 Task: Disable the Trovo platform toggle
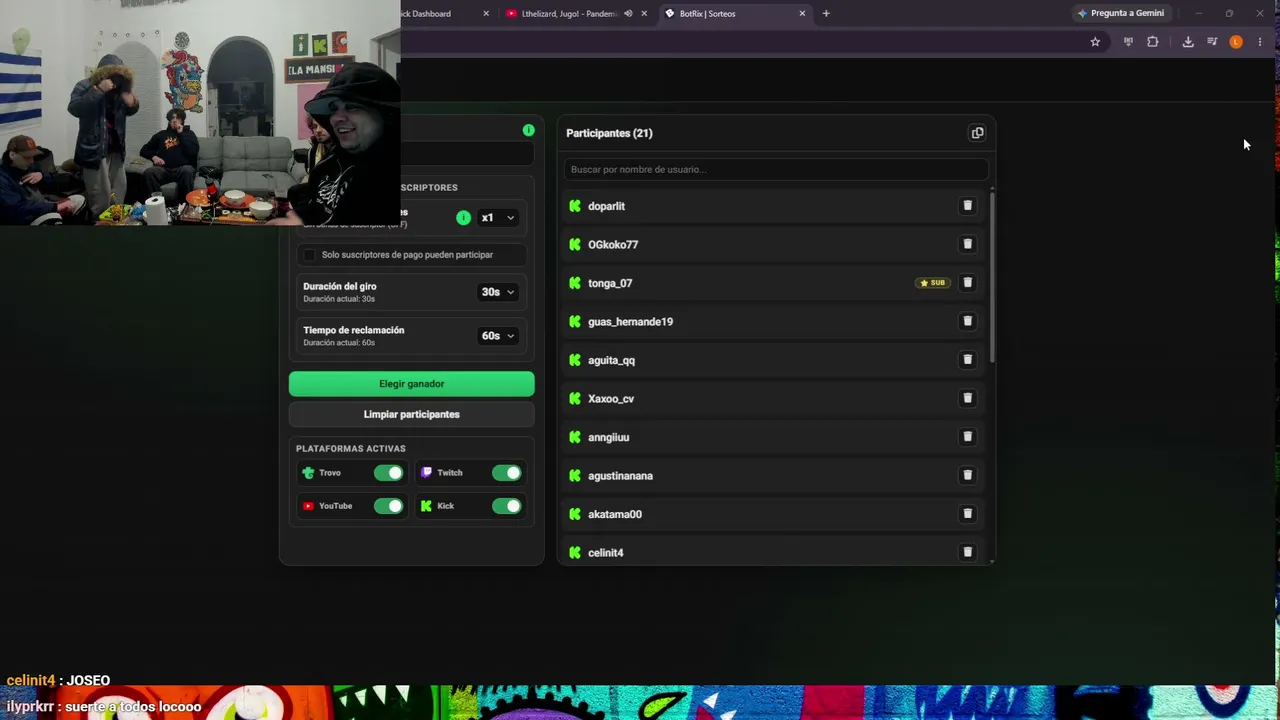(389, 473)
